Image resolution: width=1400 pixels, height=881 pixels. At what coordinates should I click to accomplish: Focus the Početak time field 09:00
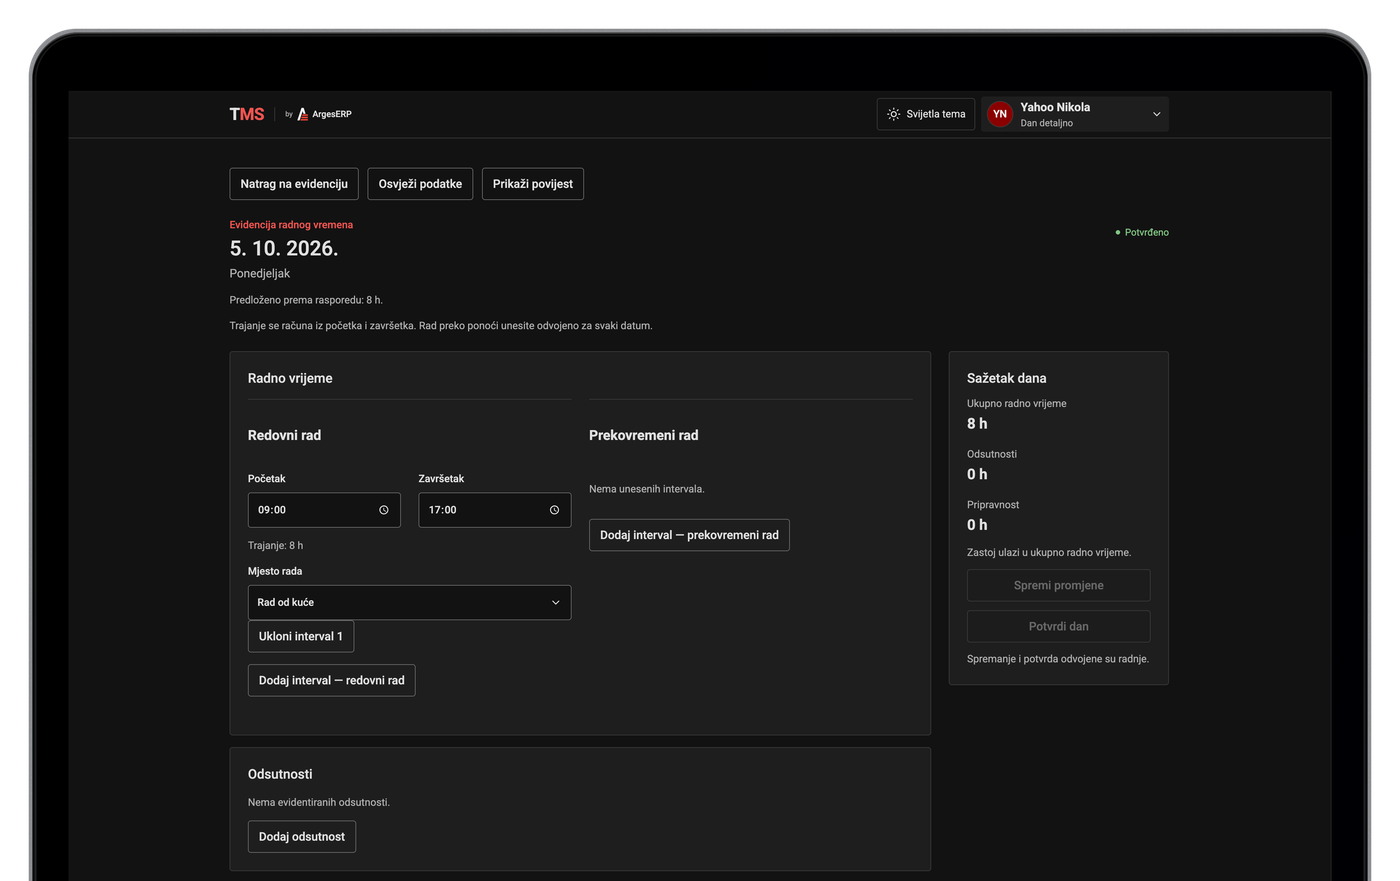tap(324, 510)
